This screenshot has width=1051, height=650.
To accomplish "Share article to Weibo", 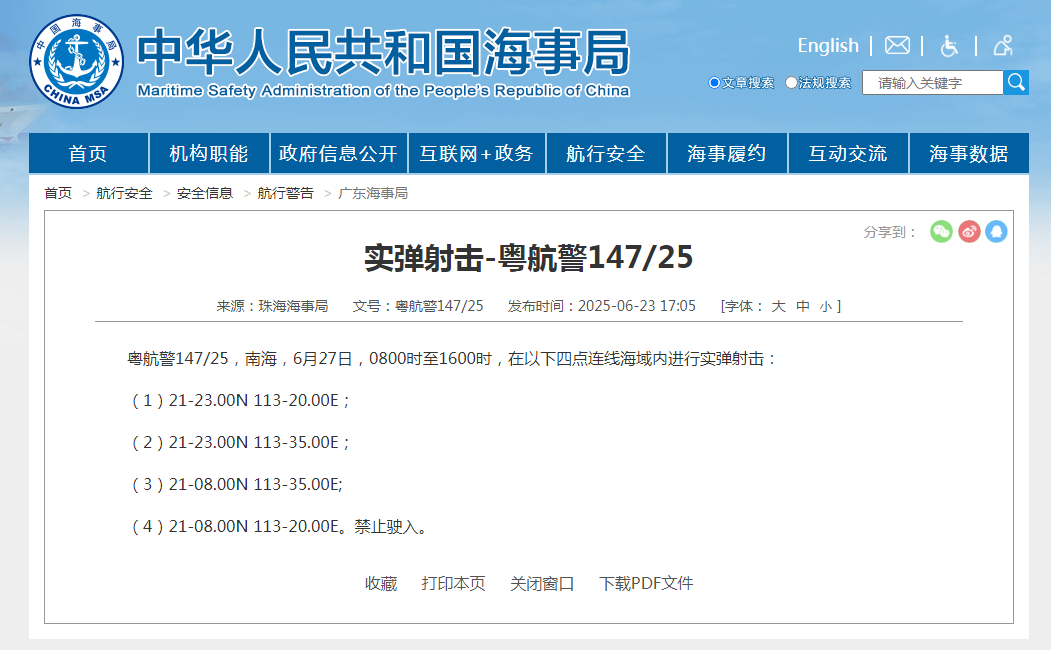I will pos(969,232).
